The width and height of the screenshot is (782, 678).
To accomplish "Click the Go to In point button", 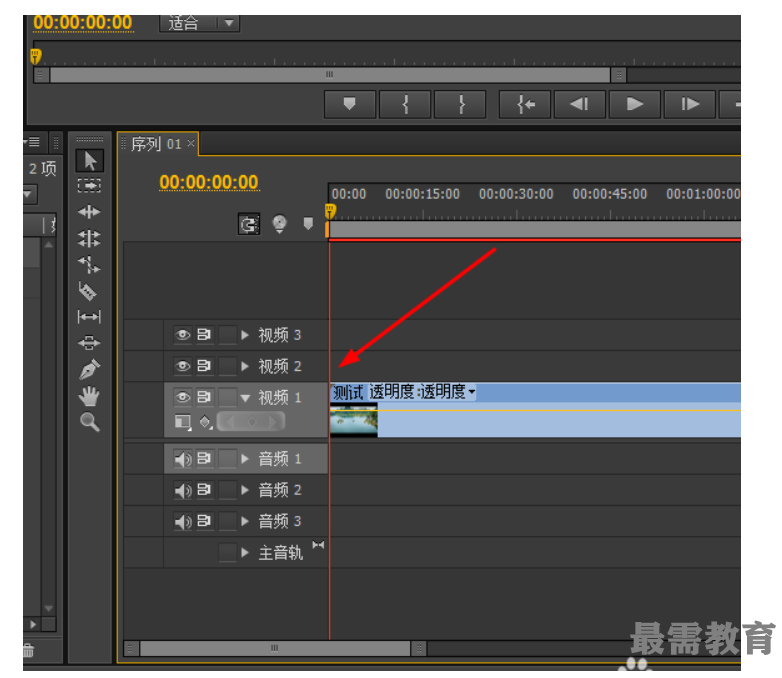I will (x=525, y=104).
